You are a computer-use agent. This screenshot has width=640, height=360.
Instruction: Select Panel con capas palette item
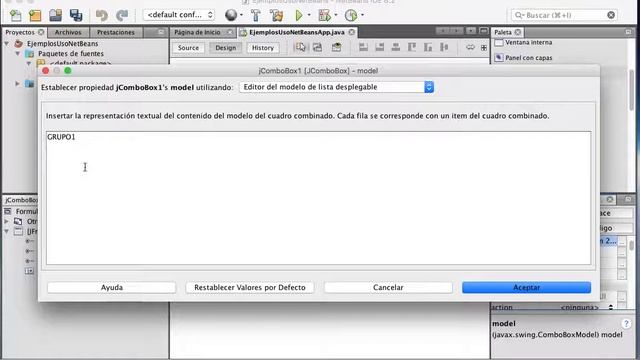tap(529, 58)
